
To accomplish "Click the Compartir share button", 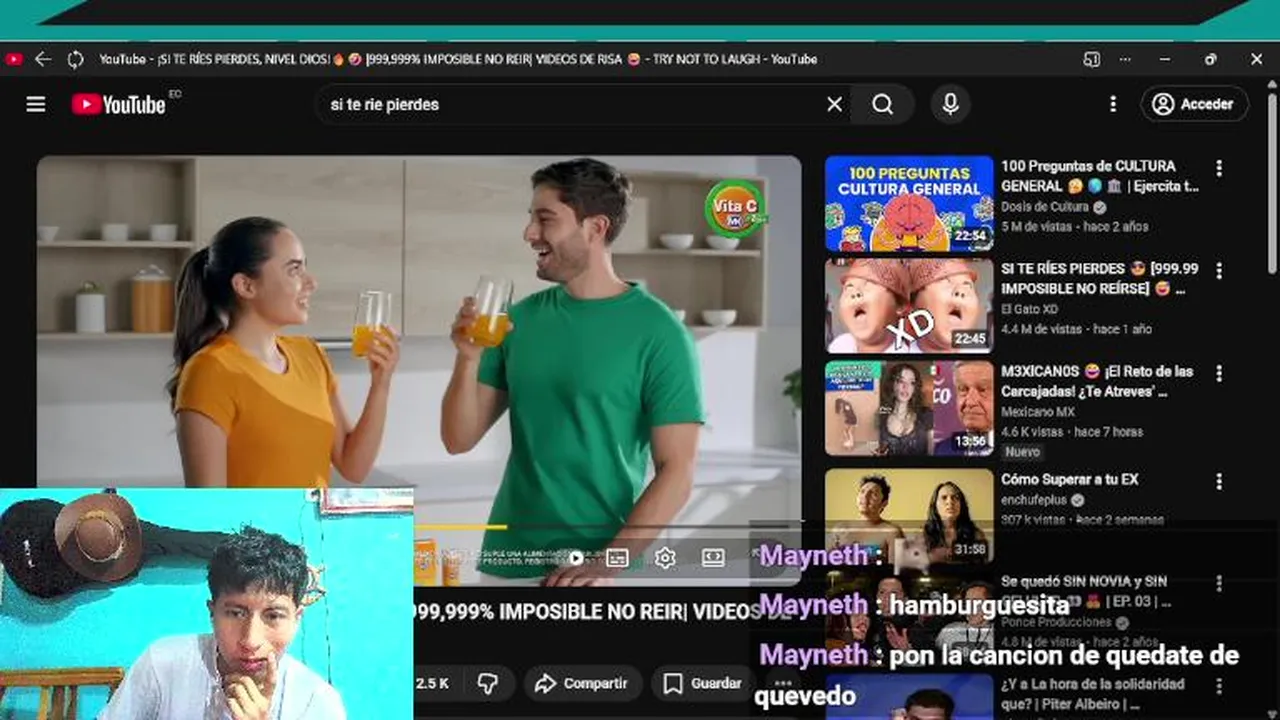I will [x=582, y=683].
